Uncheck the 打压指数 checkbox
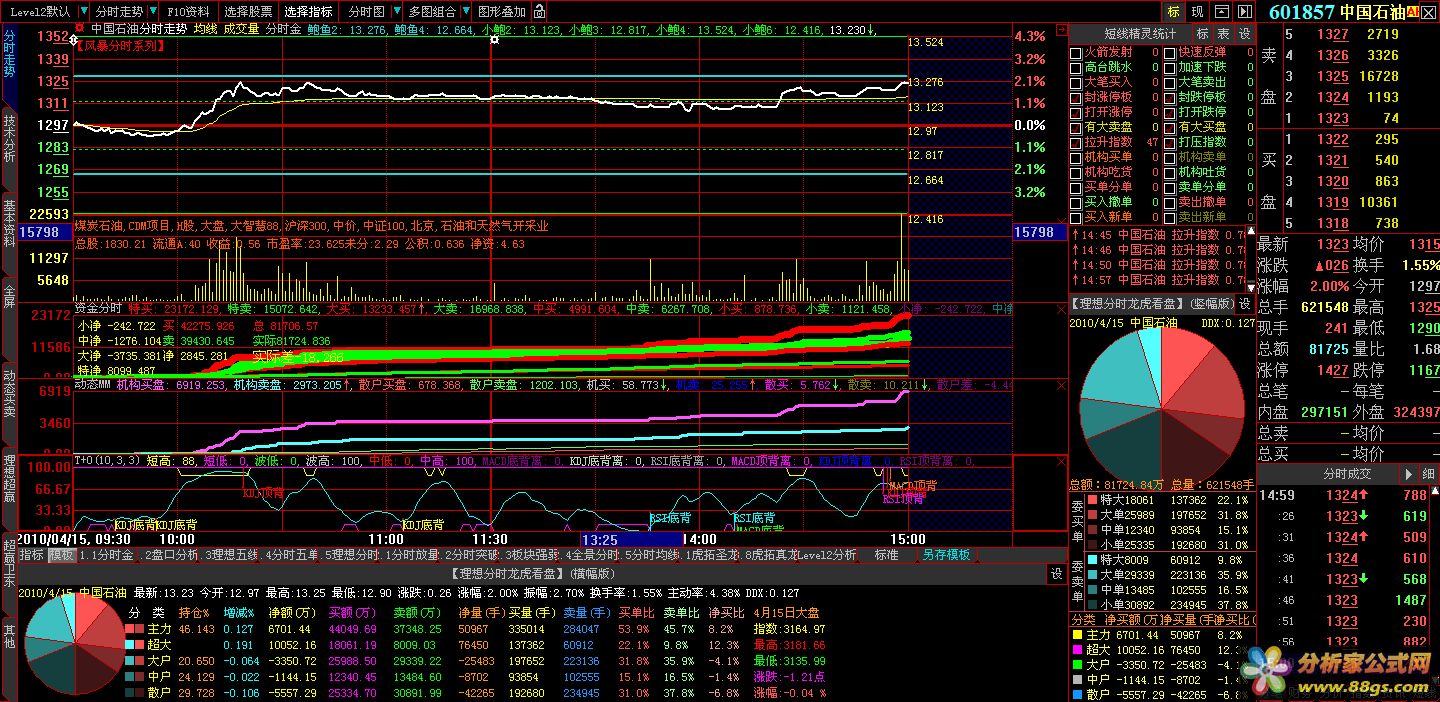 1169,142
